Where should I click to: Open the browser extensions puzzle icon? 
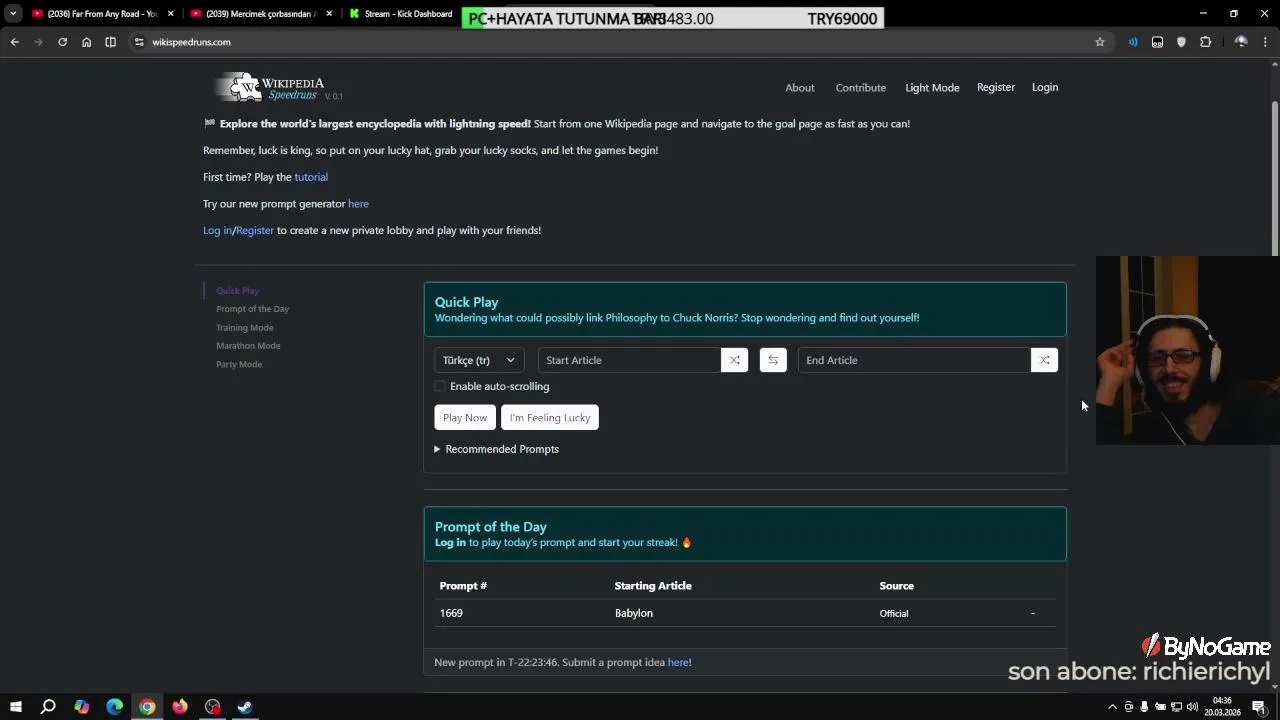tap(1205, 42)
